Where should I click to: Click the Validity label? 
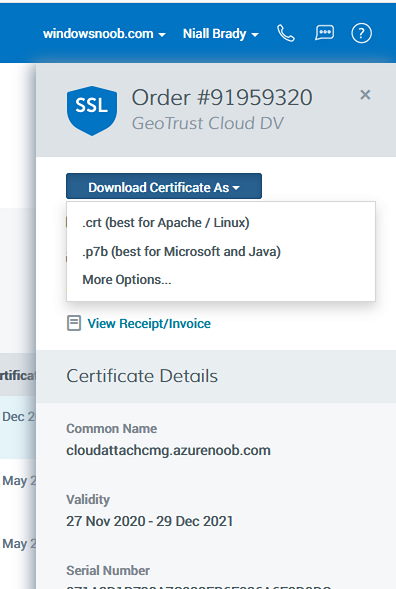[88, 500]
